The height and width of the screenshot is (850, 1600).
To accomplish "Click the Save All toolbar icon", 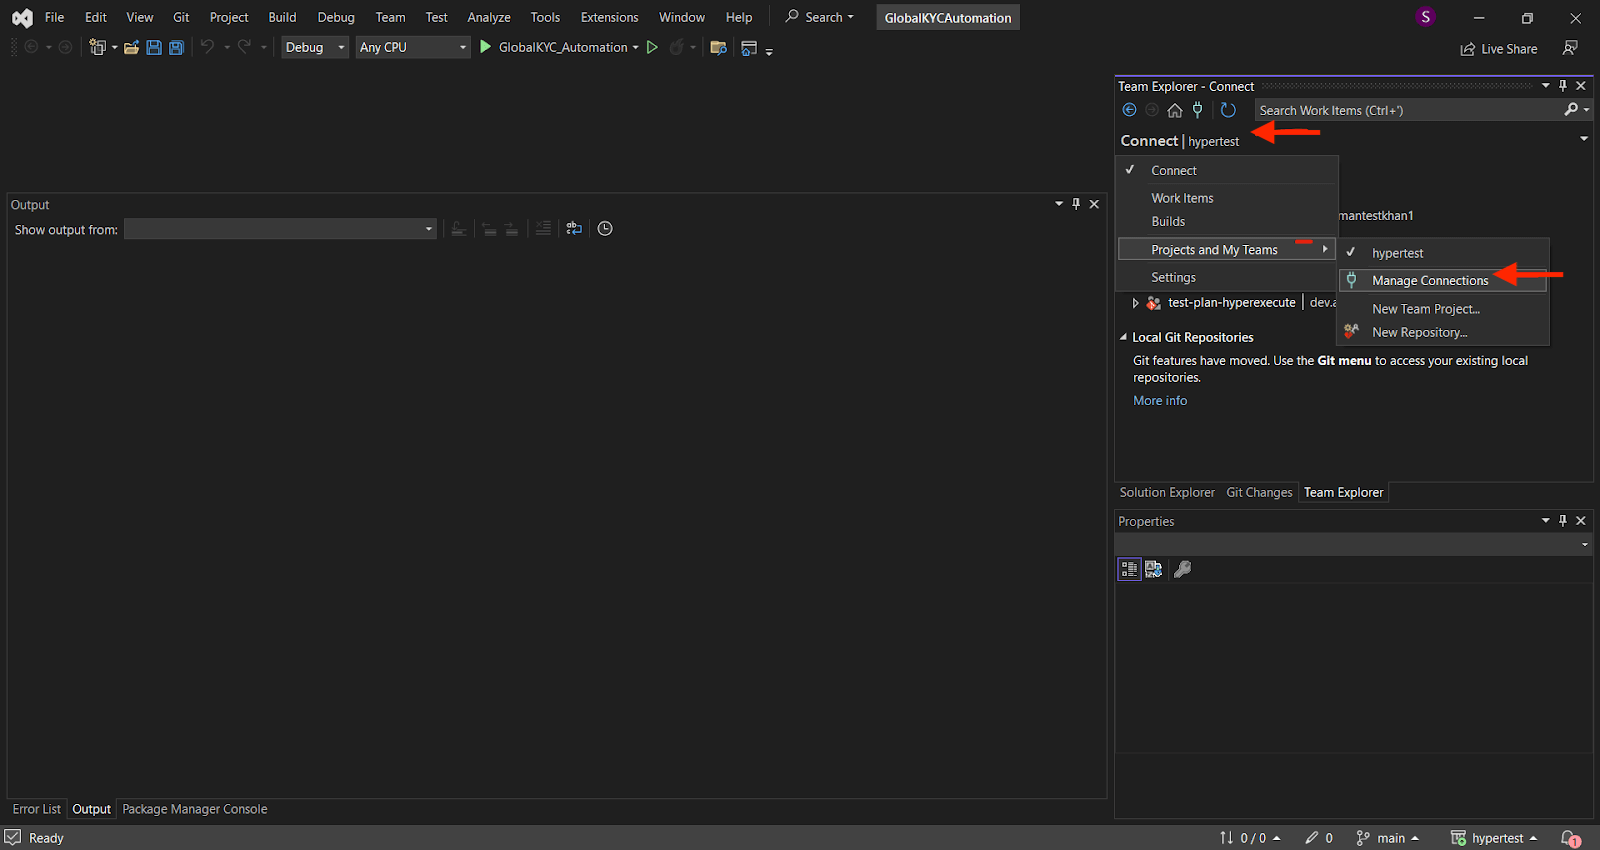I will click(x=176, y=47).
